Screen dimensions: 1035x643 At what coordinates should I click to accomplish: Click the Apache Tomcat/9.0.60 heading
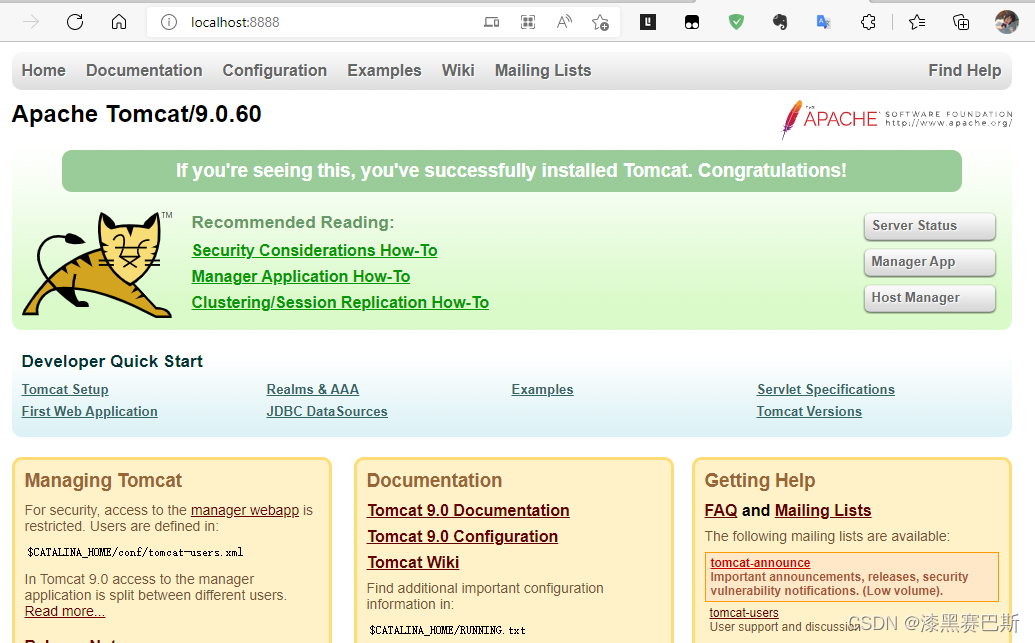coord(137,114)
